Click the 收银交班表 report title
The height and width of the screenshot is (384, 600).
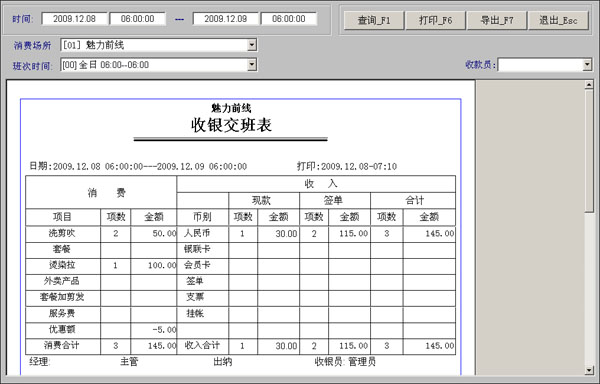[x=231, y=125]
